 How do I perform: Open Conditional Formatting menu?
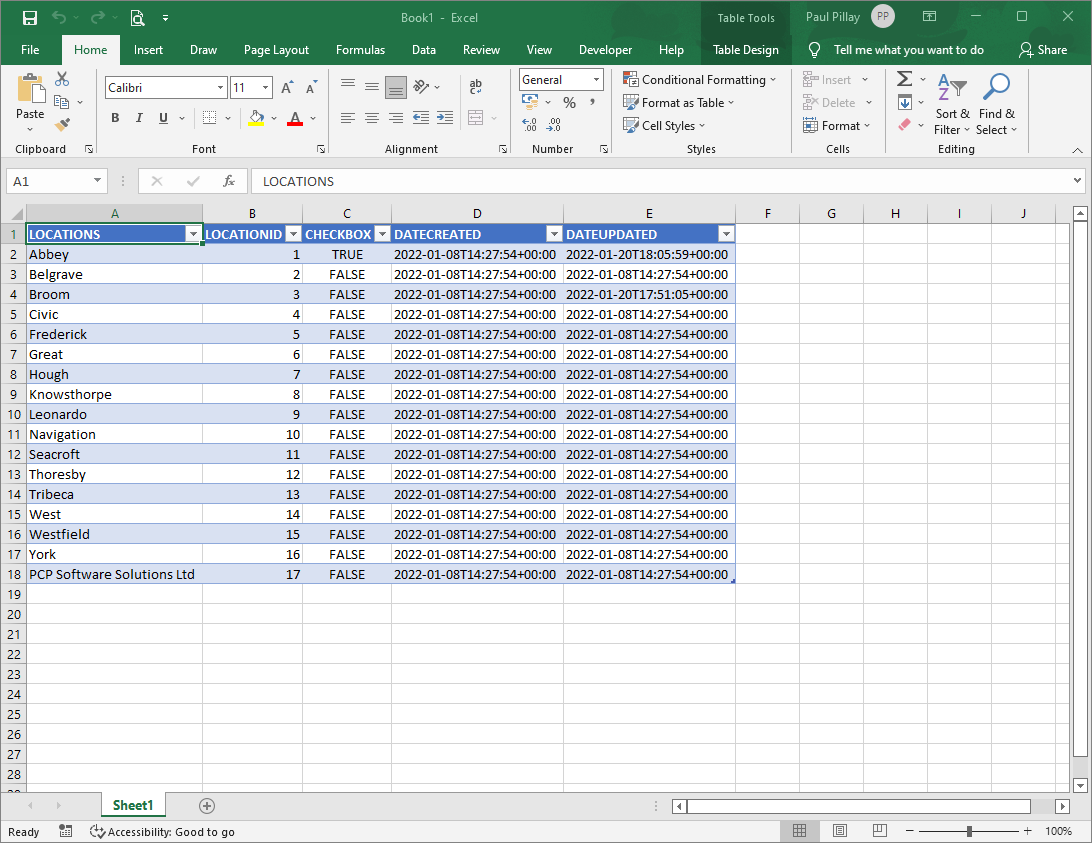point(700,80)
